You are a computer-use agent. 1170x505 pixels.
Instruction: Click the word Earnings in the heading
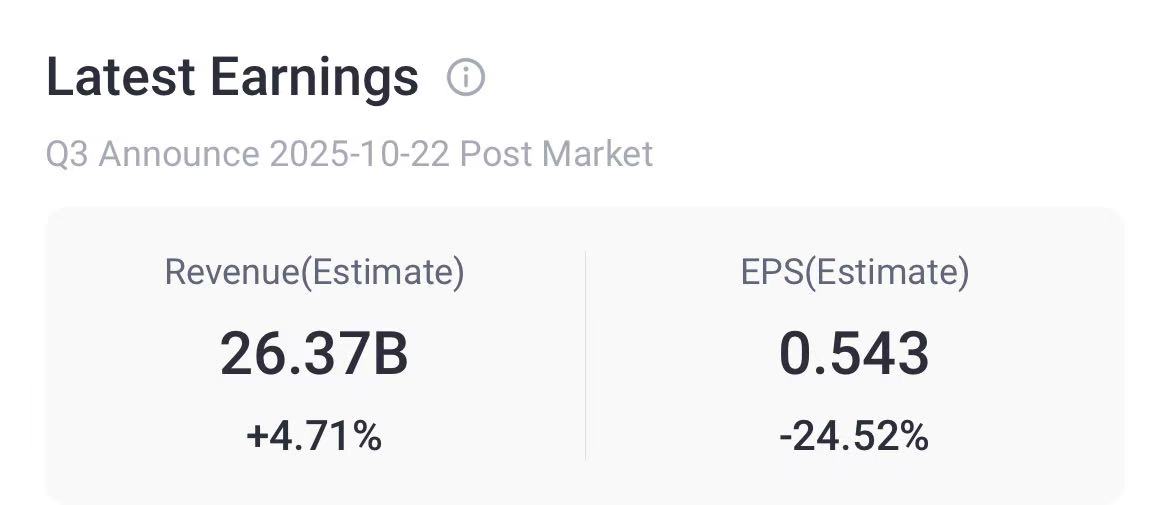314,78
